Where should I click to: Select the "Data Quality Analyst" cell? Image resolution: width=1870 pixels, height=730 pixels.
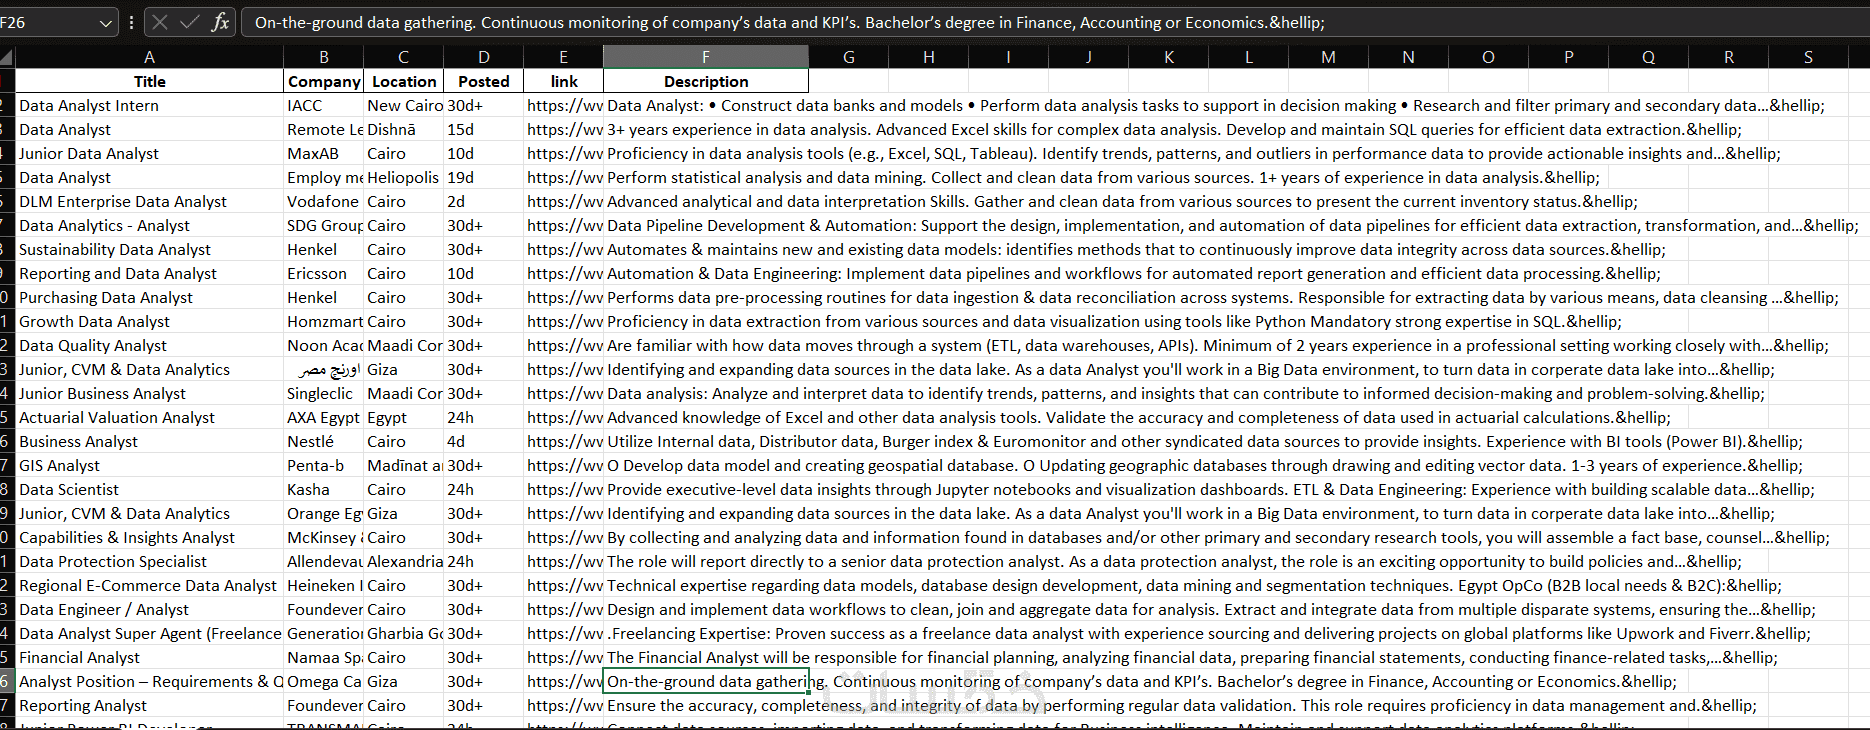tap(149, 345)
